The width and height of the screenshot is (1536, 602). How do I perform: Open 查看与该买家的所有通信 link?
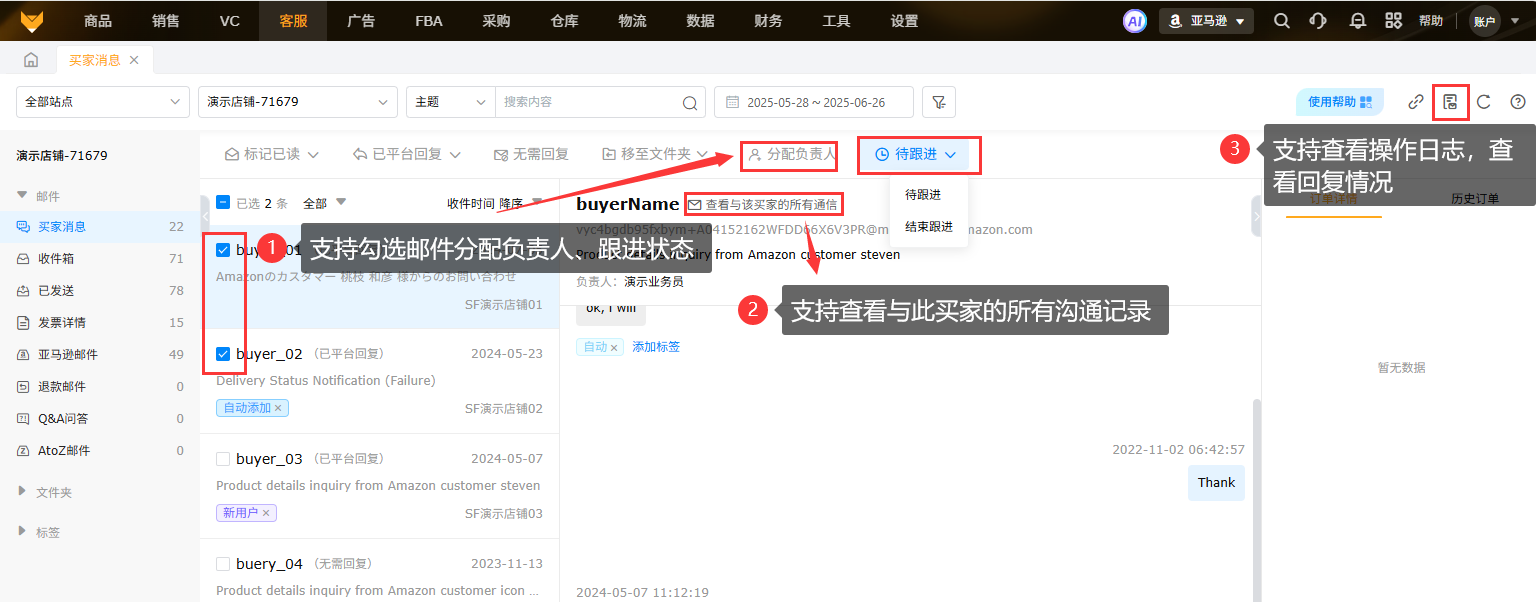pyautogui.click(x=763, y=204)
